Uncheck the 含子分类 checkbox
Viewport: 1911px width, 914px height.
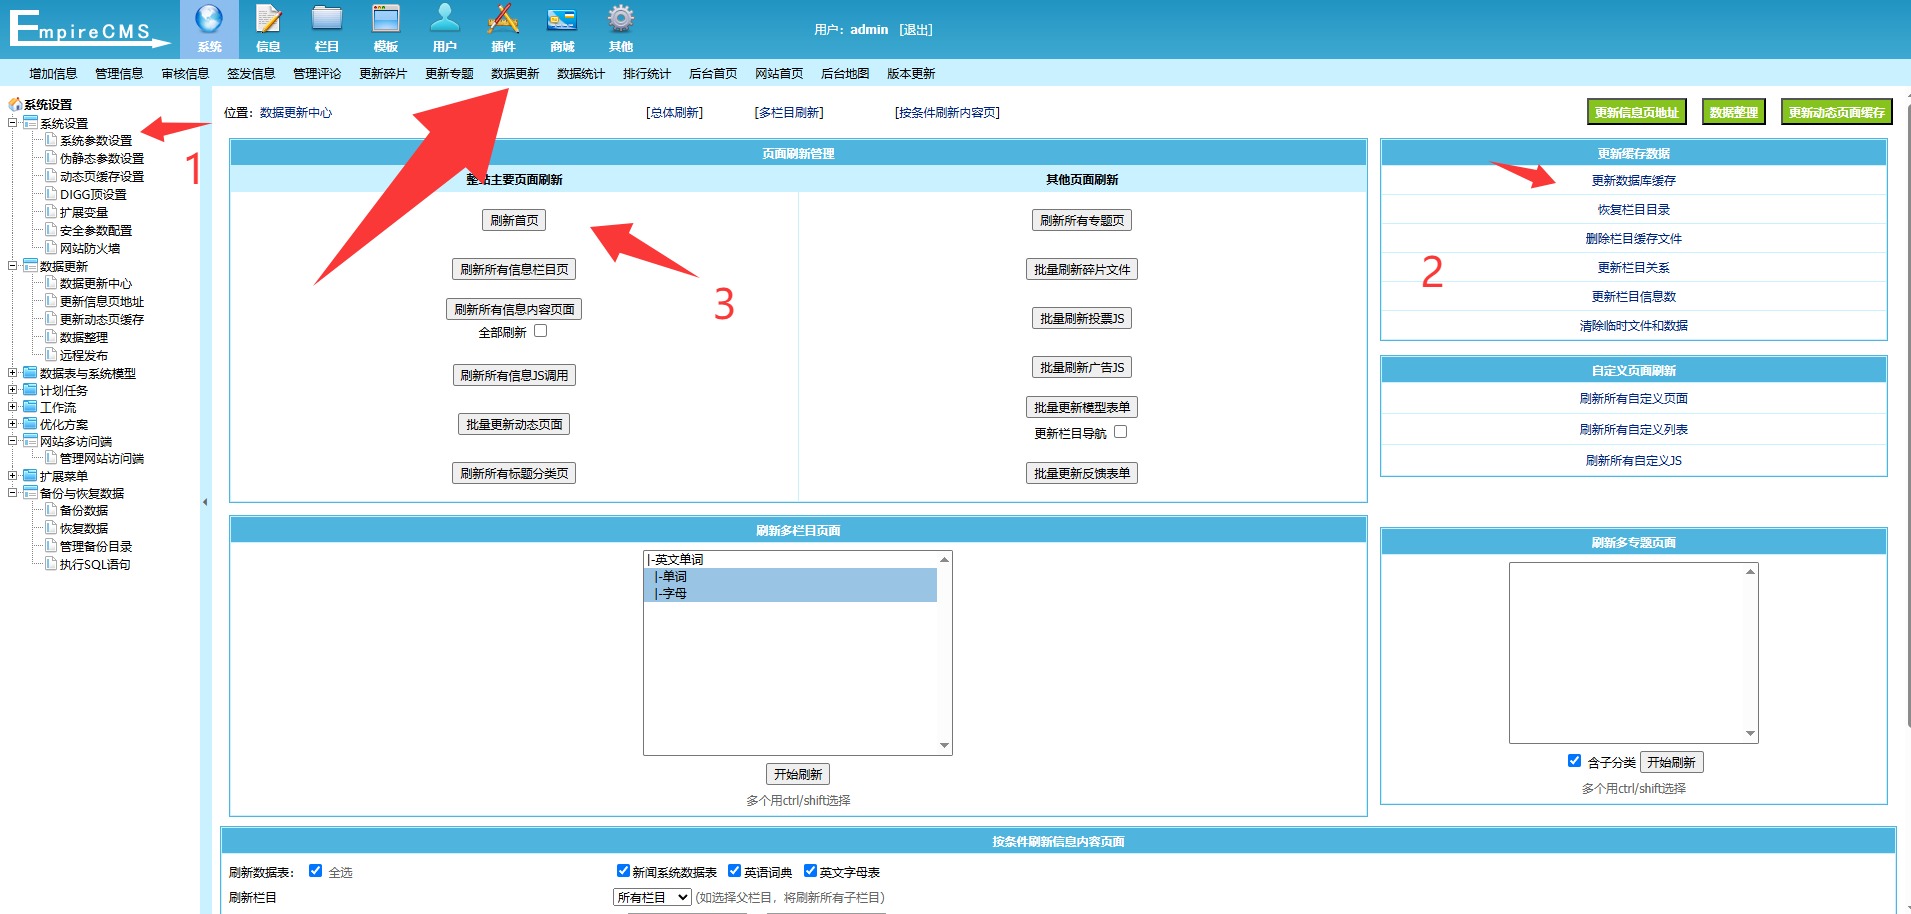pos(1574,761)
